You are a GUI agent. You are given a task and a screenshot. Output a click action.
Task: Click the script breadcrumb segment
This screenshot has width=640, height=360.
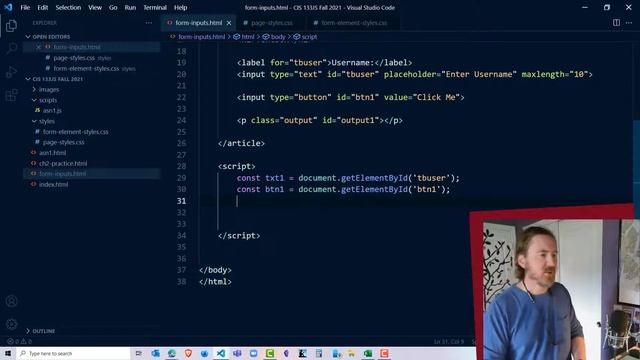(x=305, y=37)
